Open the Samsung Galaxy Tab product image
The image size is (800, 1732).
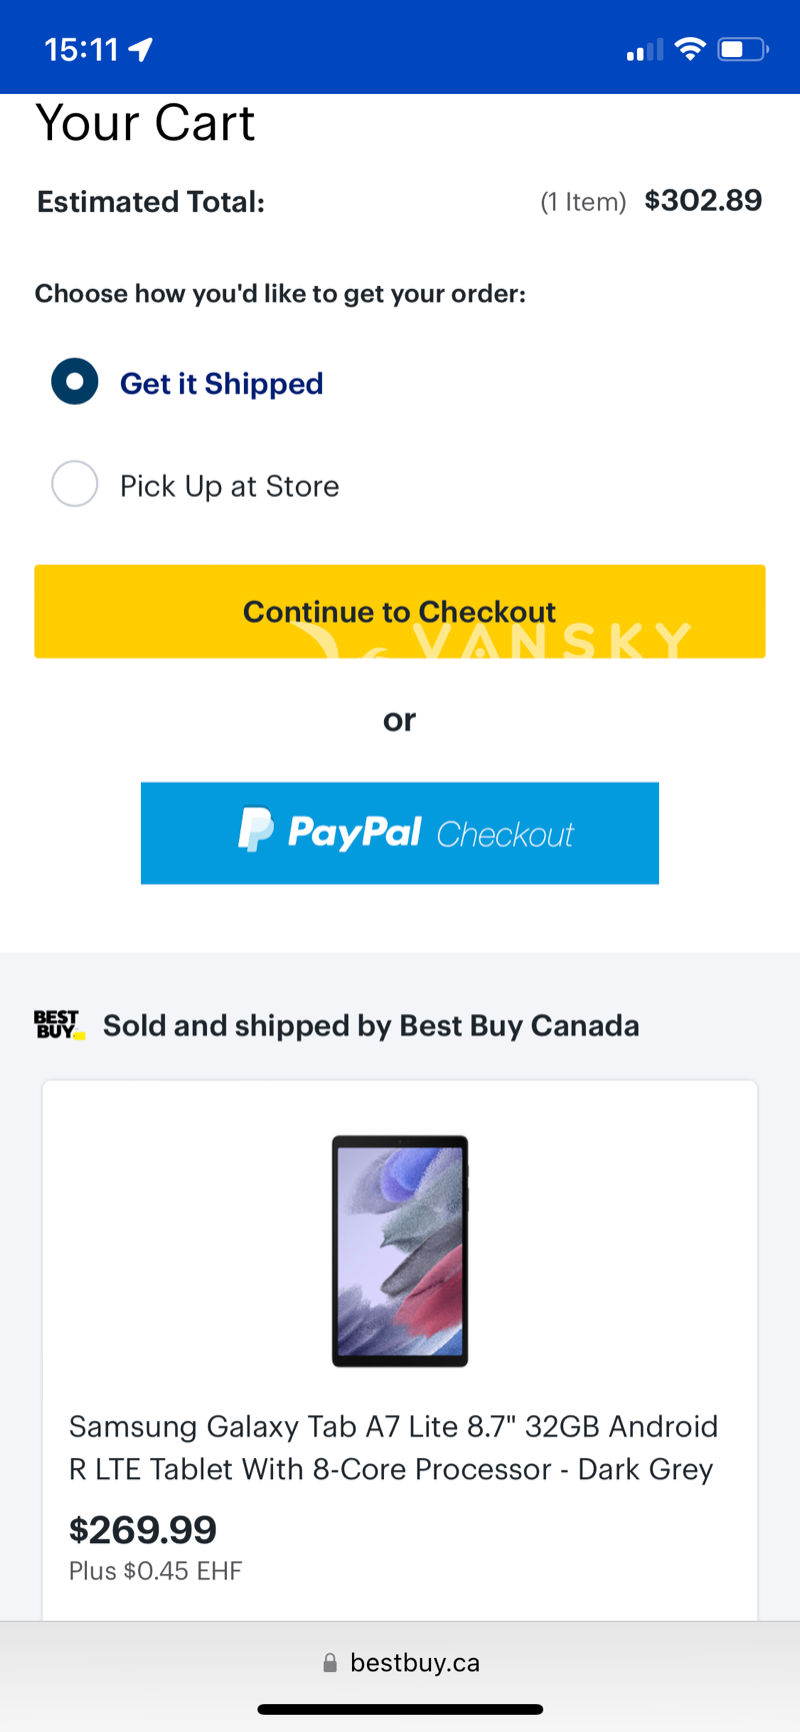[400, 1250]
